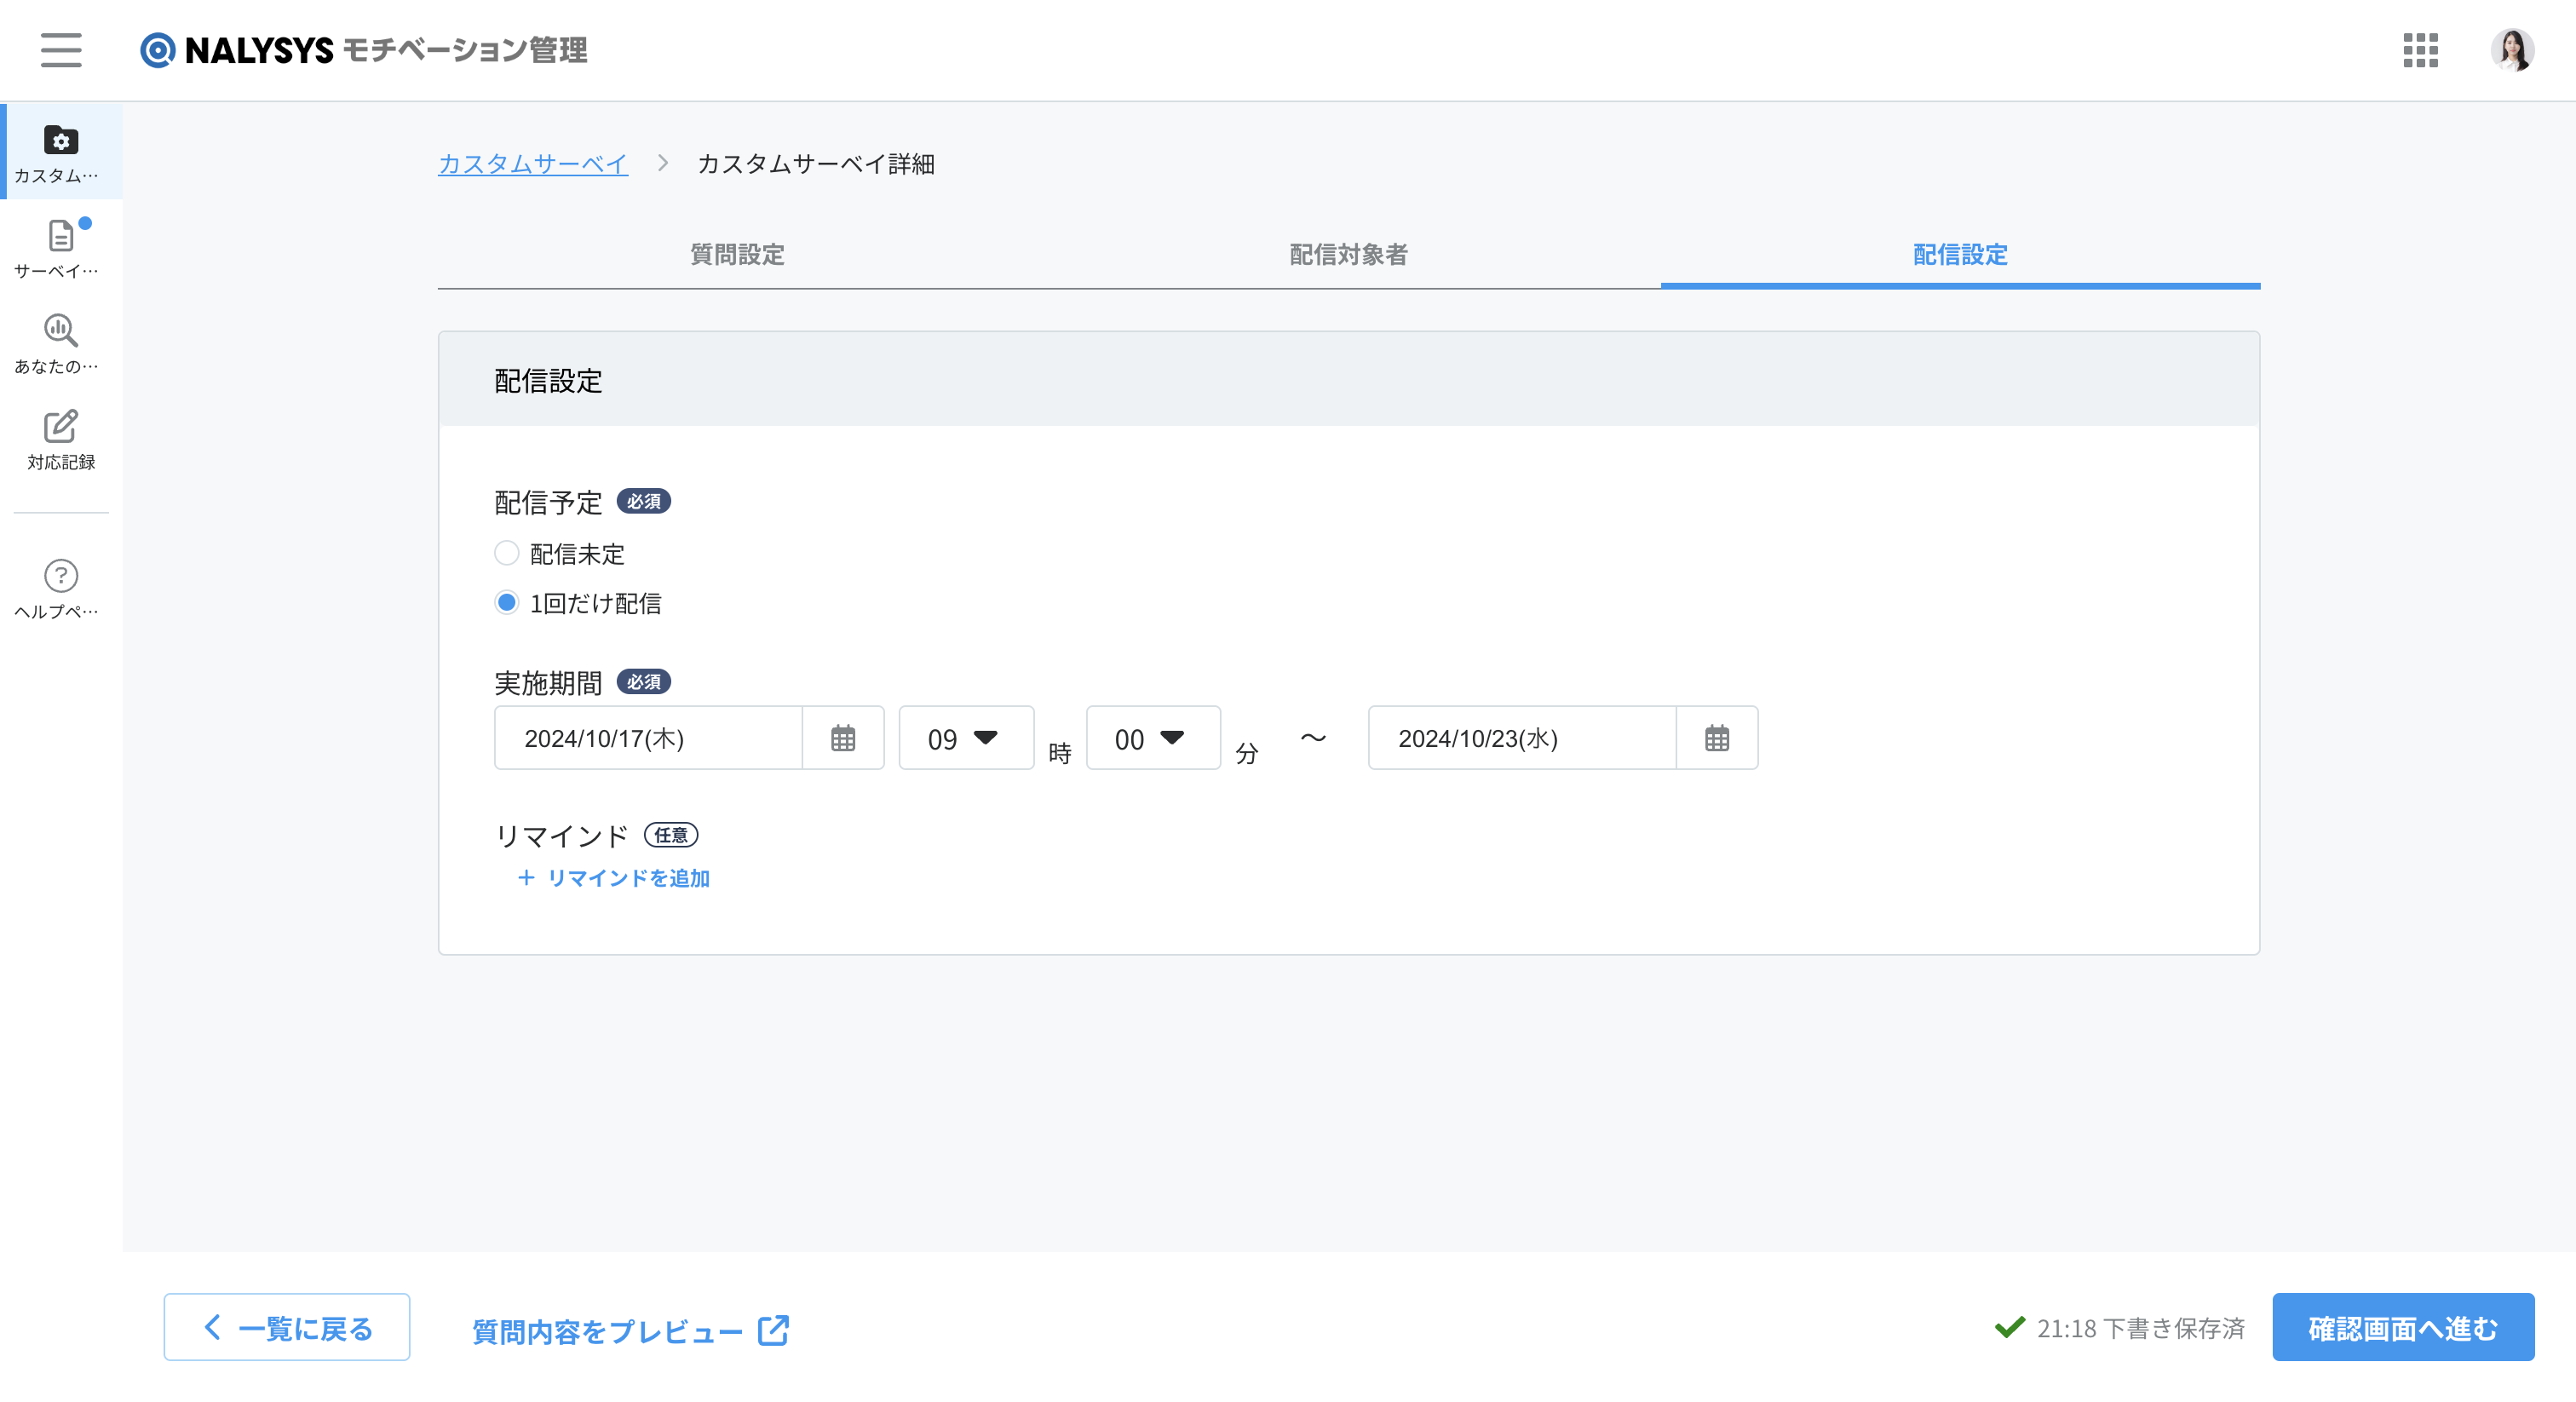
Task: Open the あなたの analysis sidebar item
Action: click(61, 344)
